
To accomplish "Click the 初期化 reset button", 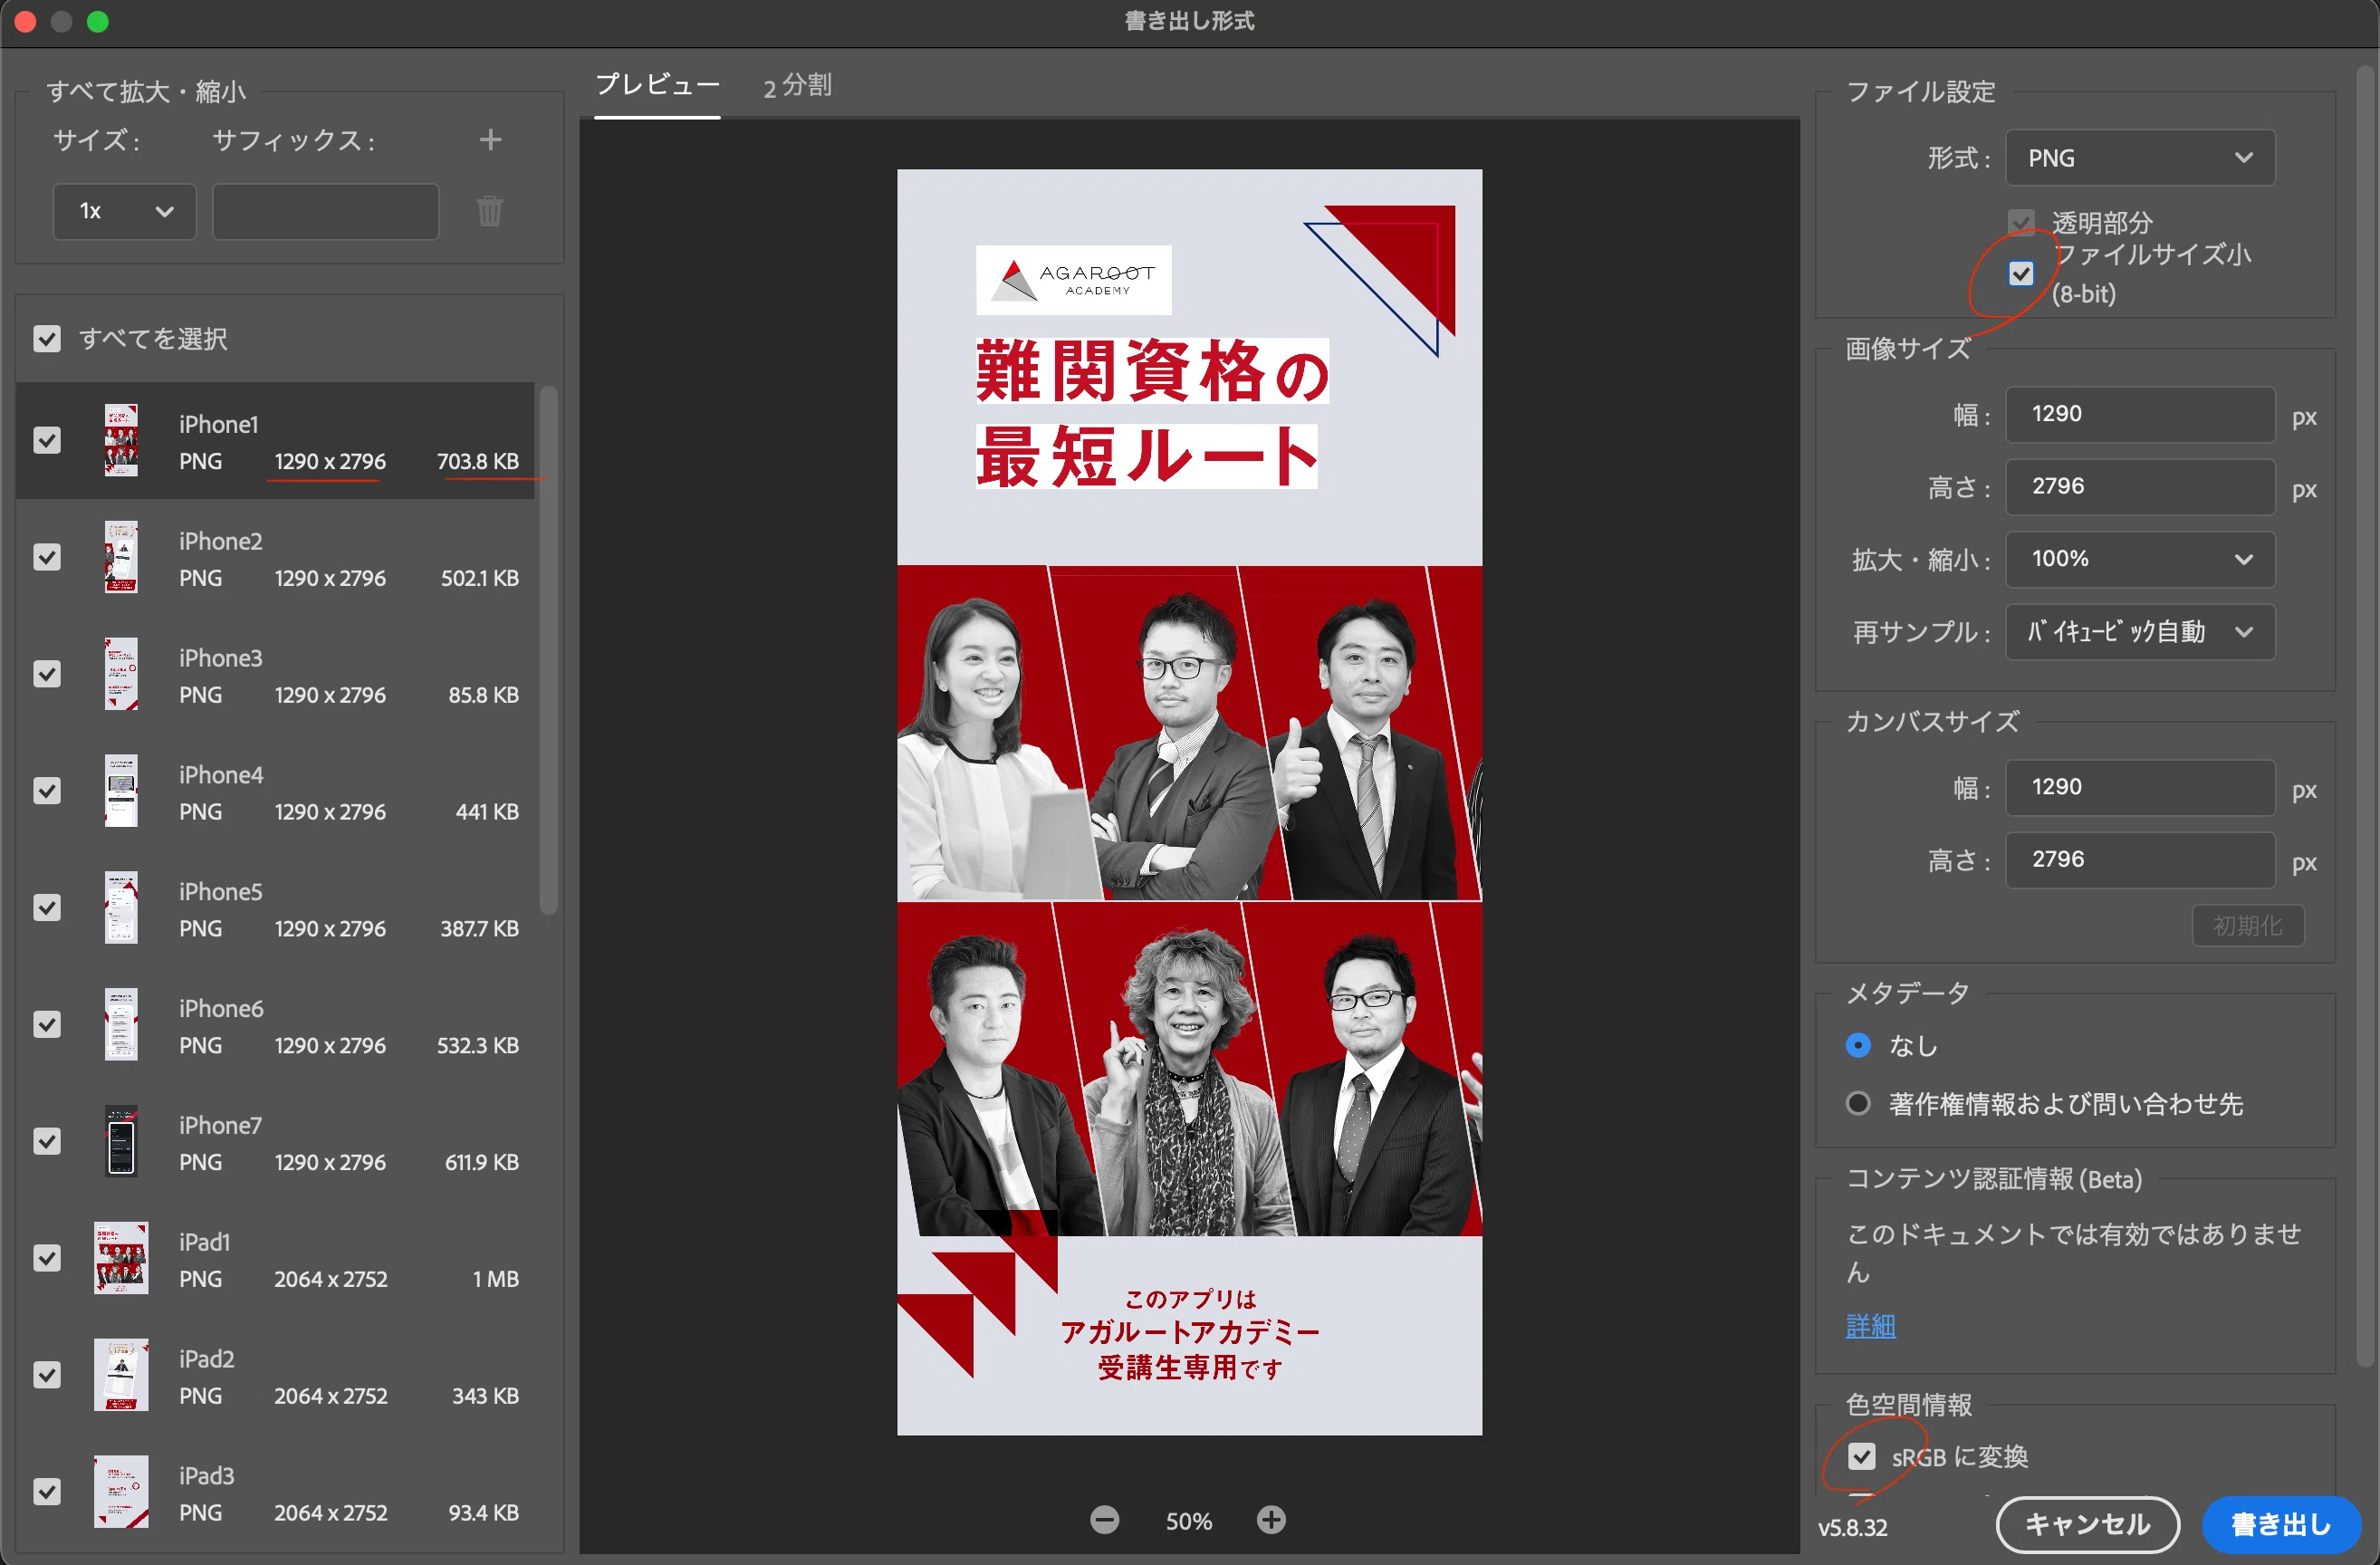I will [x=2247, y=926].
